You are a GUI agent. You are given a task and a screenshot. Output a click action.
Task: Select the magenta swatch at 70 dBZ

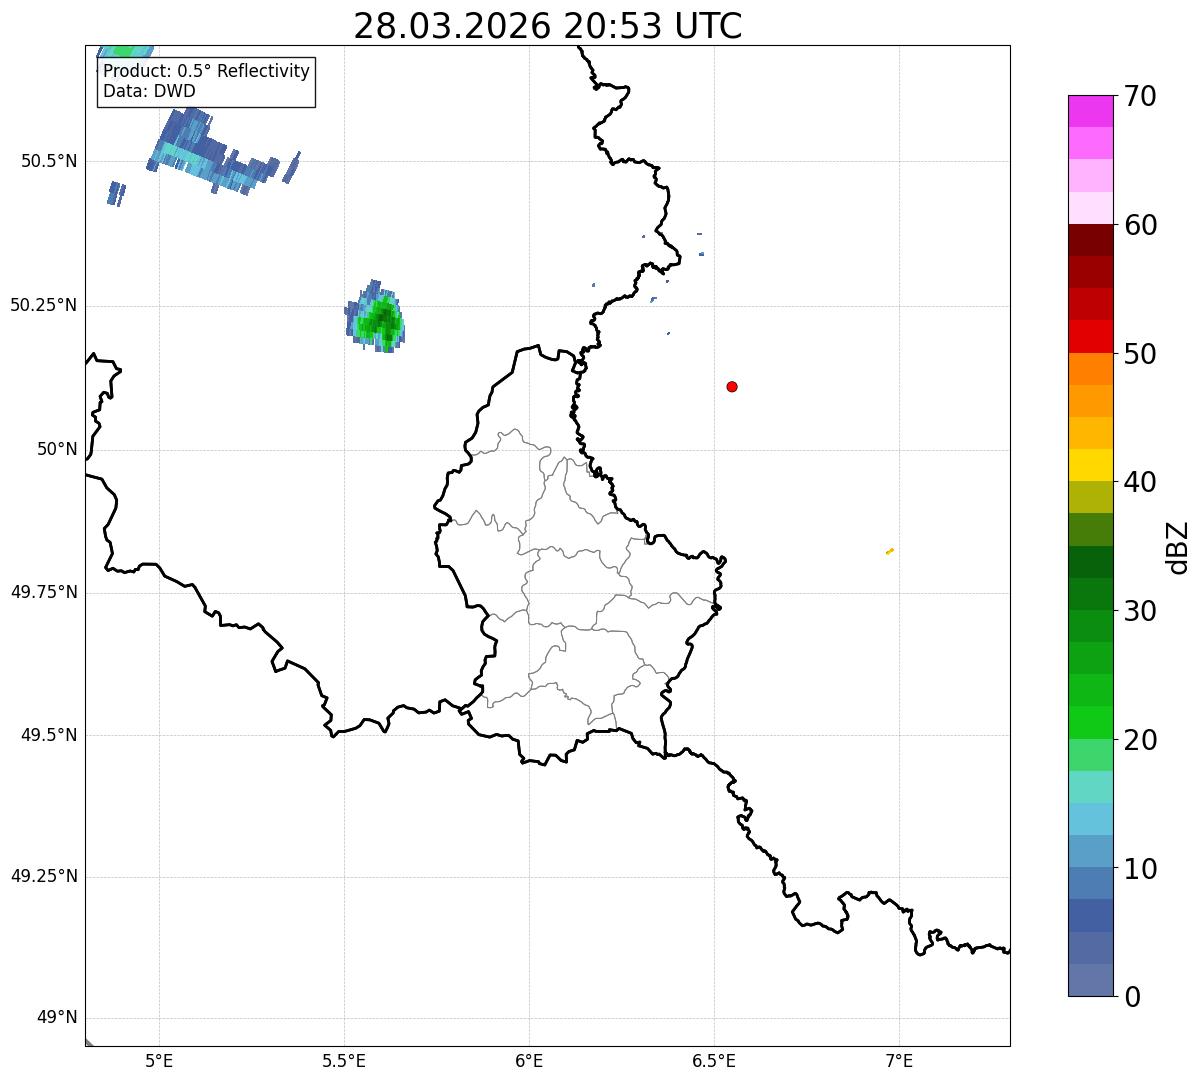point(1090,111)
